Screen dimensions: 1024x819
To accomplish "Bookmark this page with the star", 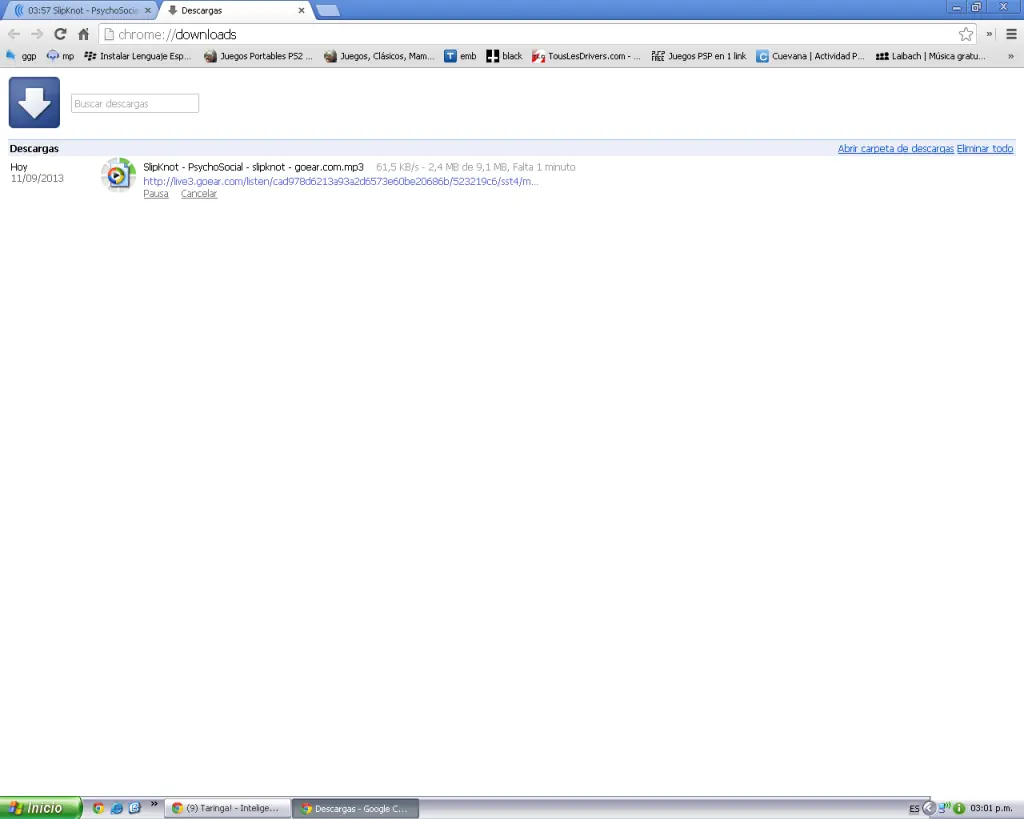I will click(966, 34).
